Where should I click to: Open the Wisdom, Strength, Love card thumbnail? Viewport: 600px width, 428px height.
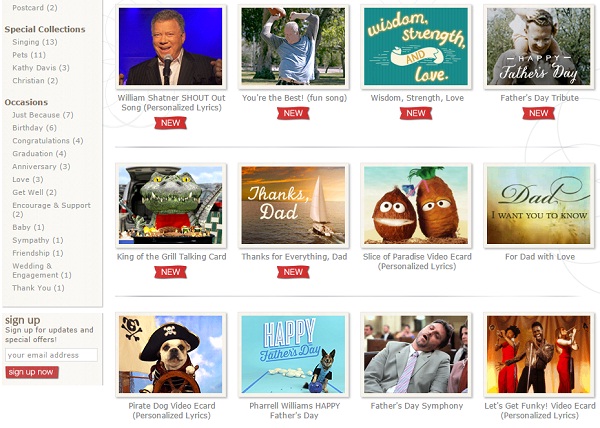pos(416,47)
